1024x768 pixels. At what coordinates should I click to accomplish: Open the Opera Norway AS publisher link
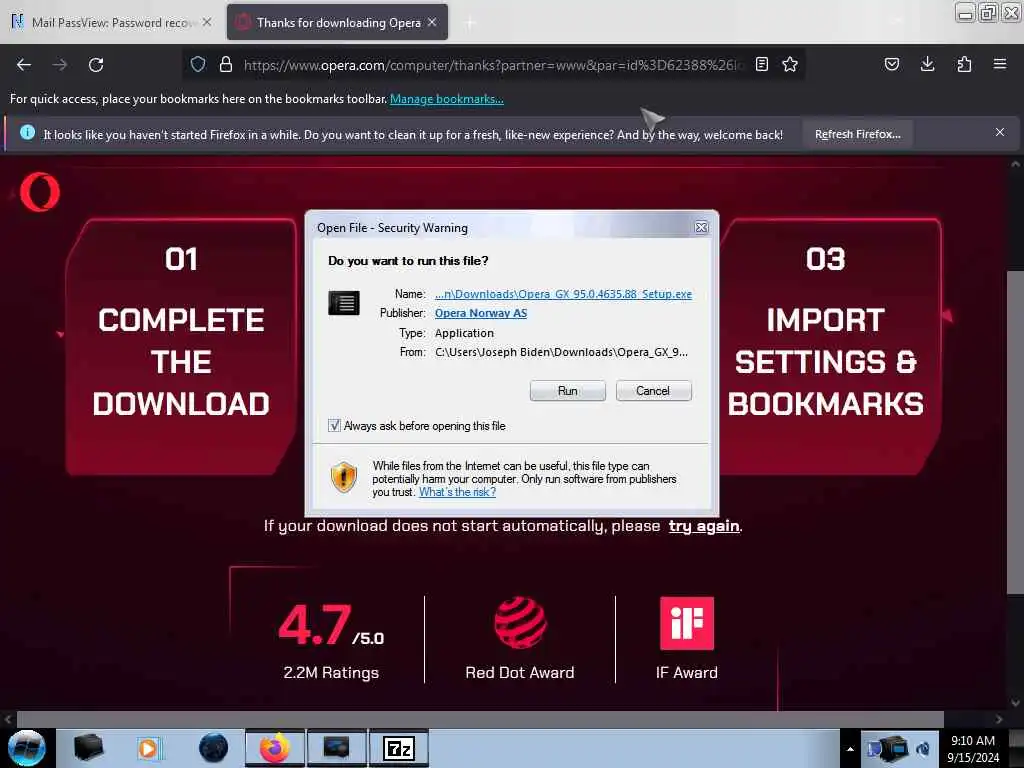(x=481, y=313)
